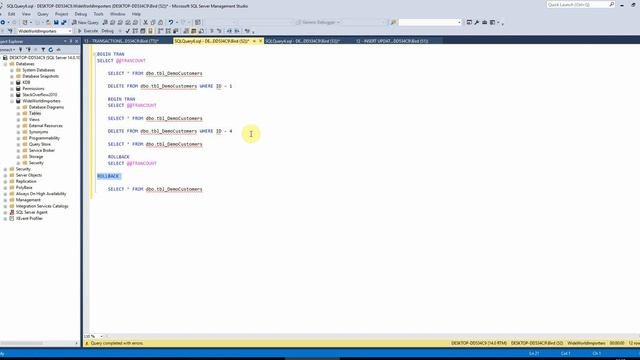Close the Object Explorer panel
This screenshot has width=640, height=360.
coord(76,41)
